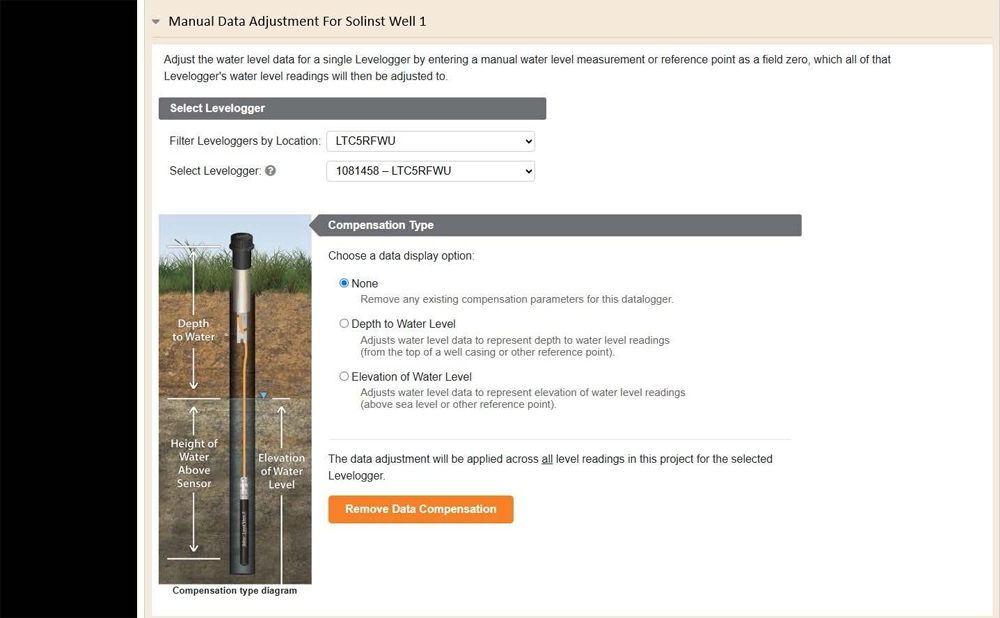Collapse the Manual Data Adjustment section arrow
1000x618 pixels.
pyautogui.click(x=156, y=22)
